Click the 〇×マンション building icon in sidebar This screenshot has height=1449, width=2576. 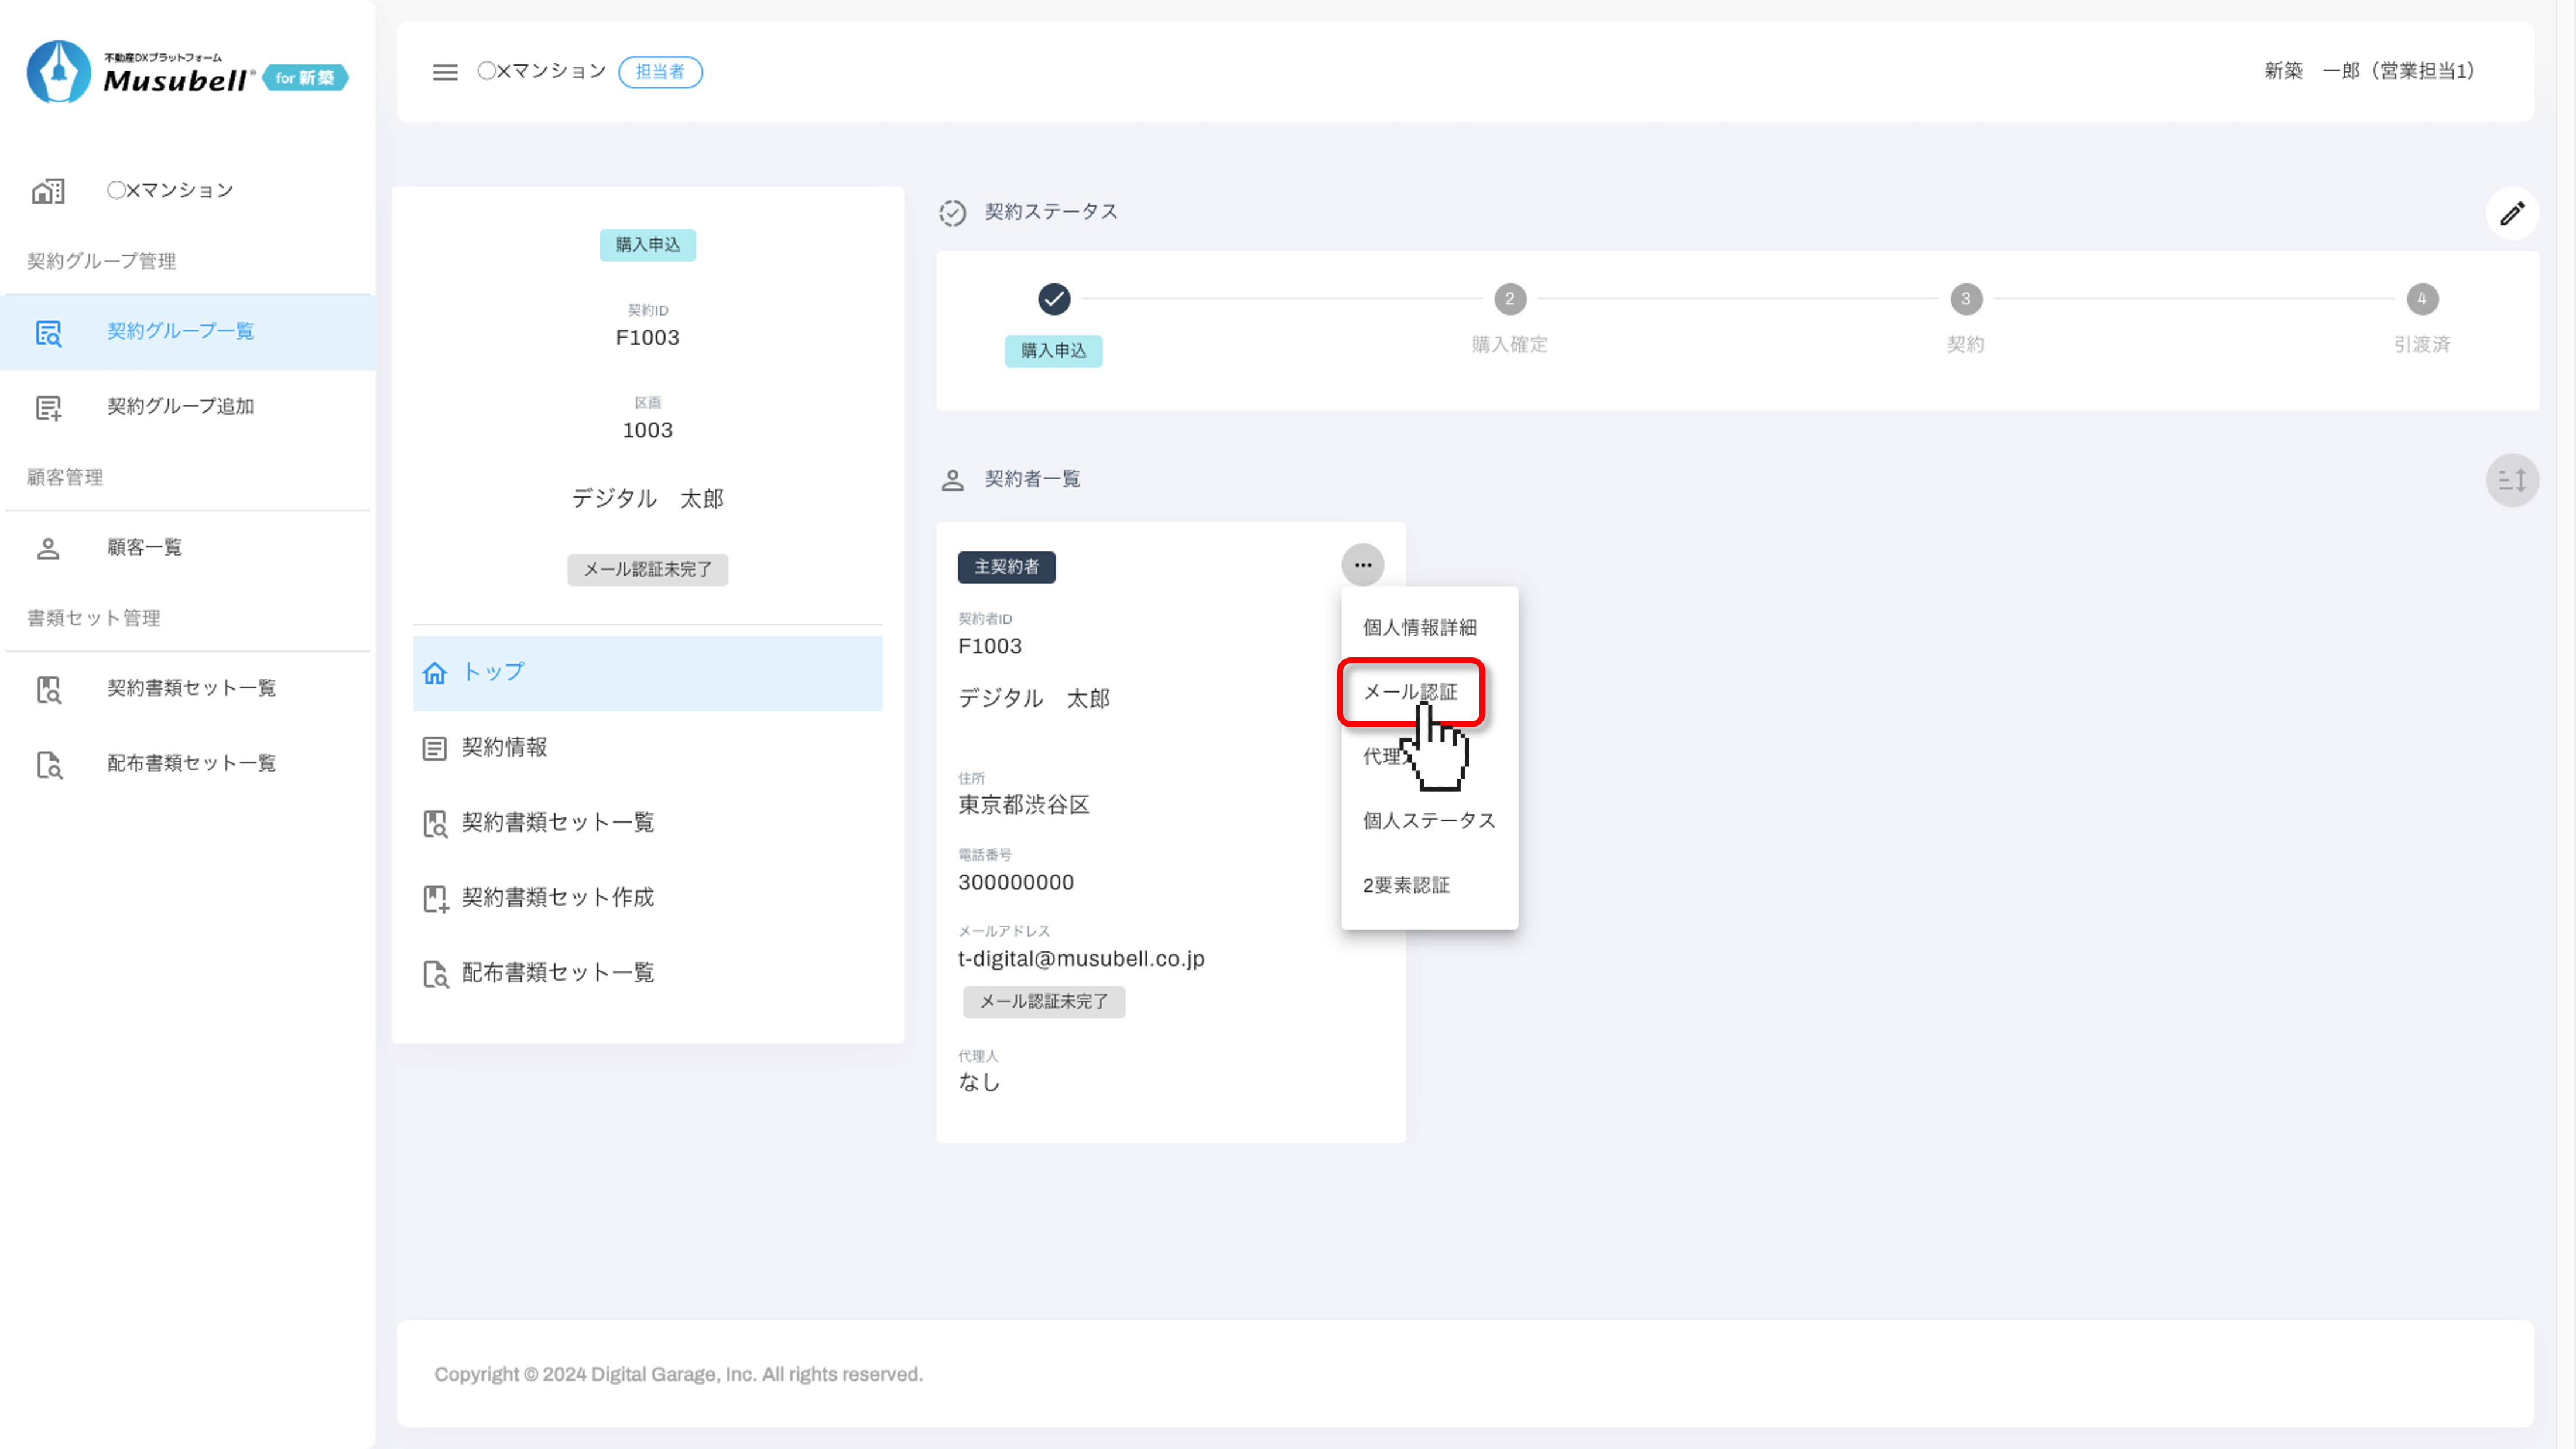(48, 190)
